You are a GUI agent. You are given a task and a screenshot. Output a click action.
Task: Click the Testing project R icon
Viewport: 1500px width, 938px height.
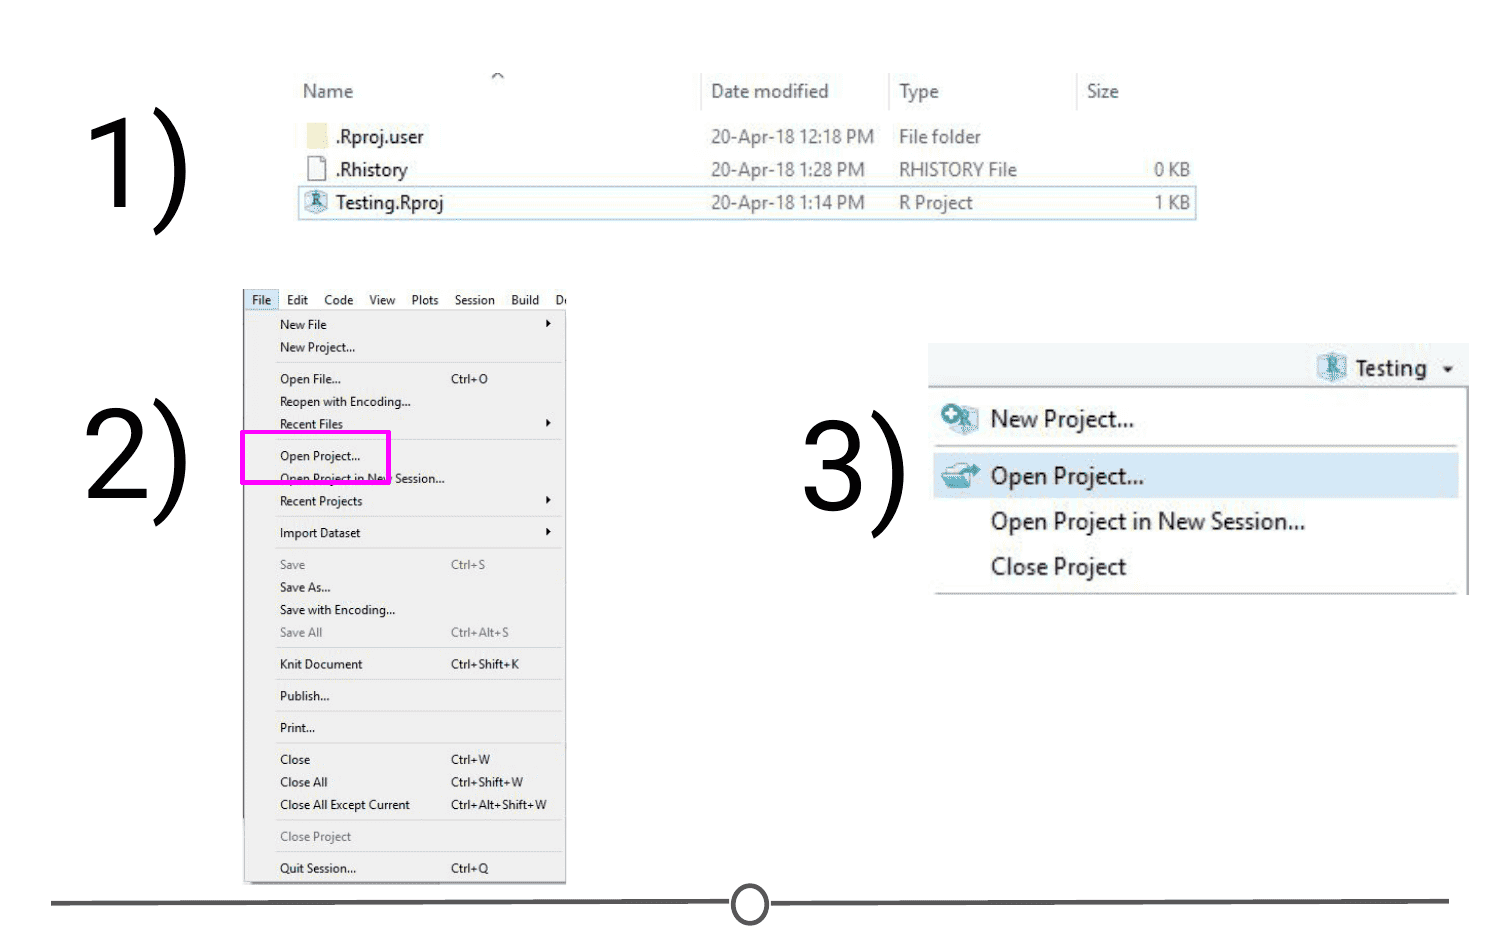coord(1331,367)
